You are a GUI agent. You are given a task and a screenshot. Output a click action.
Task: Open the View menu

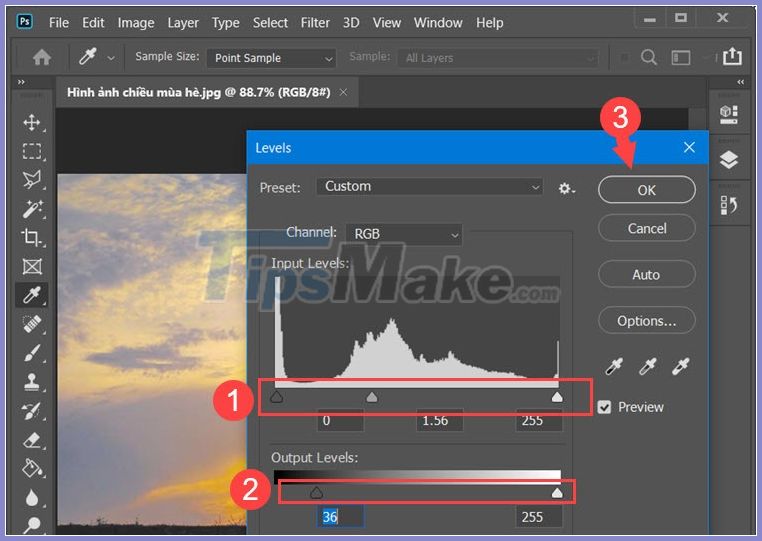[387, 23]
